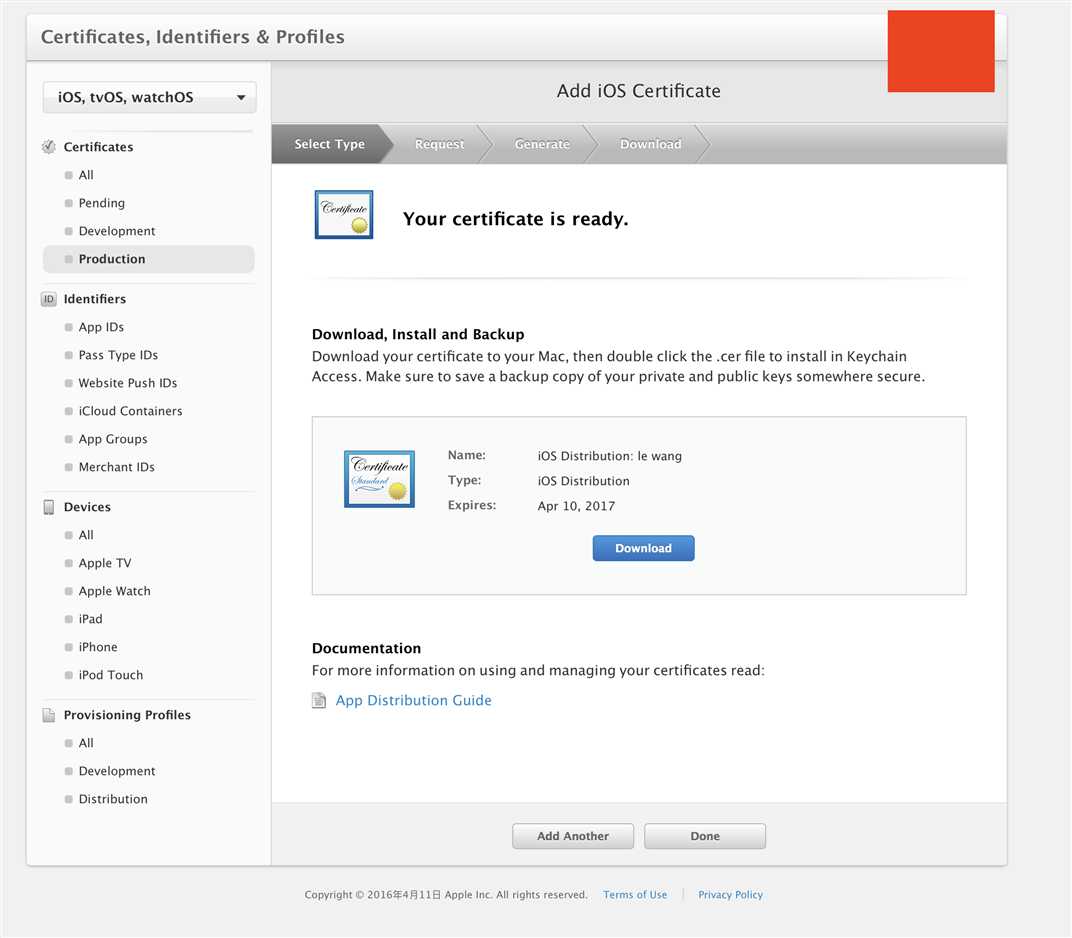Screen dimensions: 1072x938
Task: Go to the Download step in progress bar
Action: coord(651,144)
